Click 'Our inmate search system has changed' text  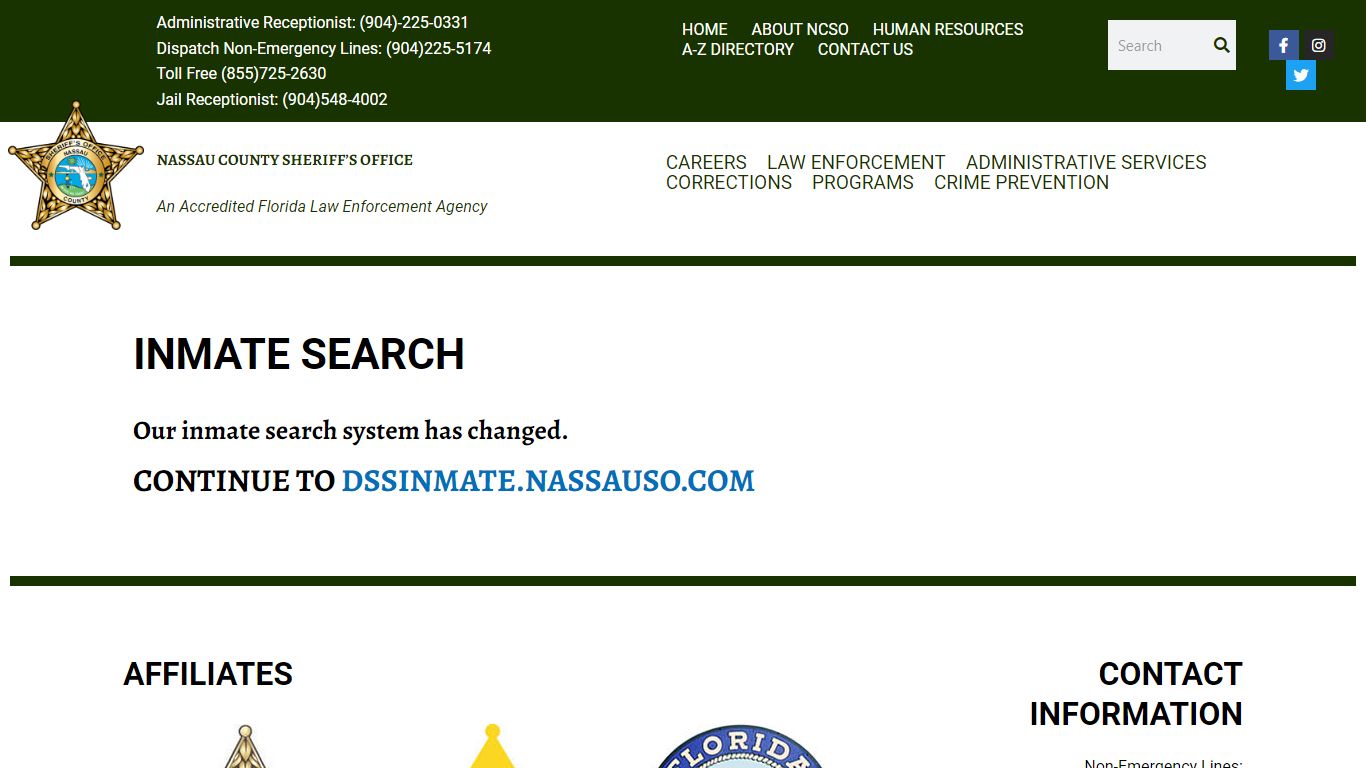click(350, 431)
